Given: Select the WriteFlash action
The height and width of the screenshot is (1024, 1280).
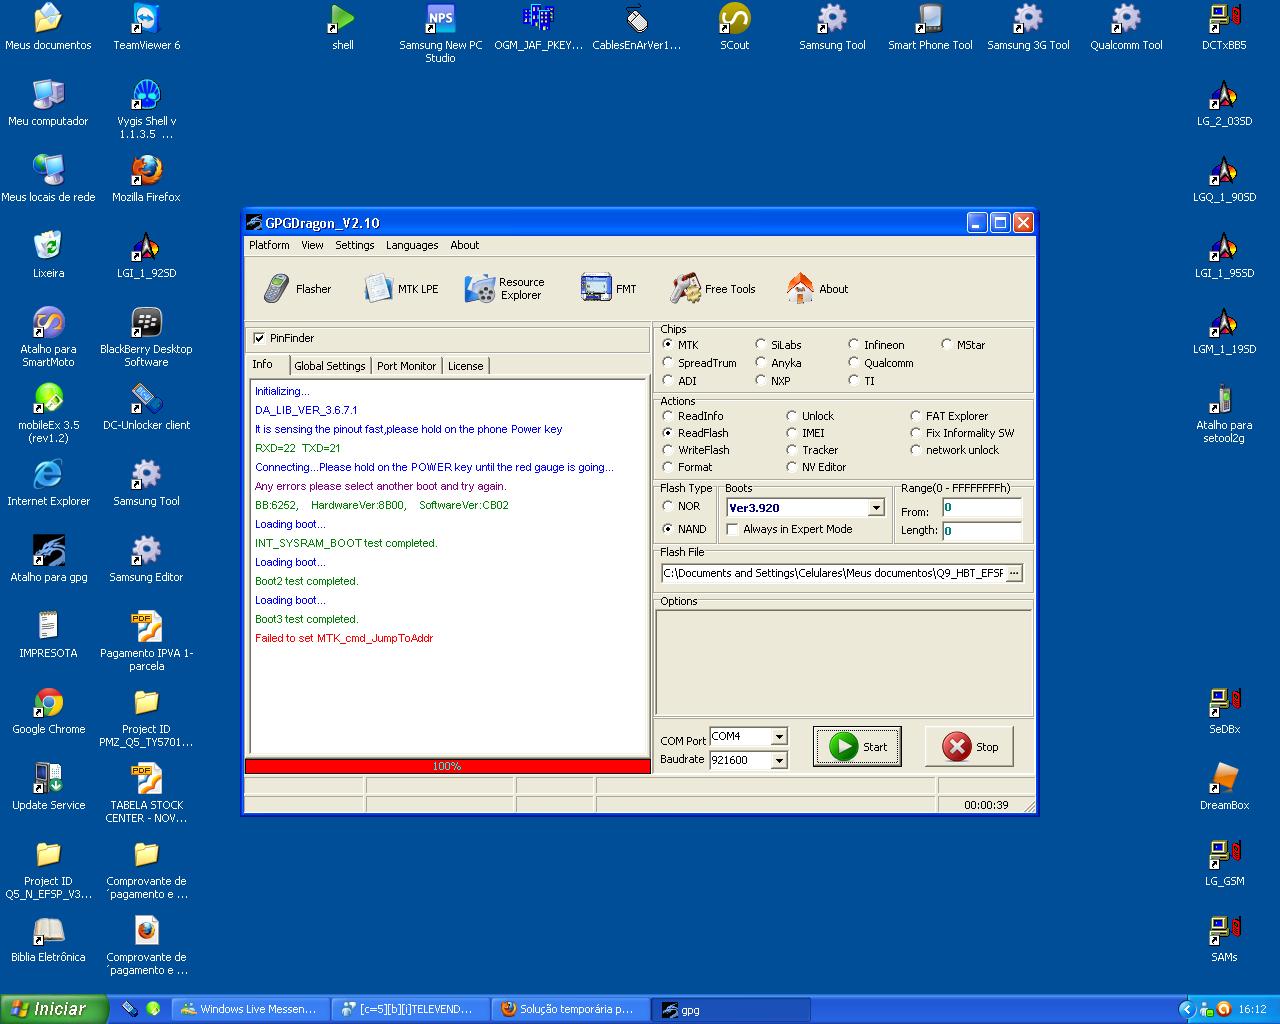Looking at the screenshot, I should point(668,450).
